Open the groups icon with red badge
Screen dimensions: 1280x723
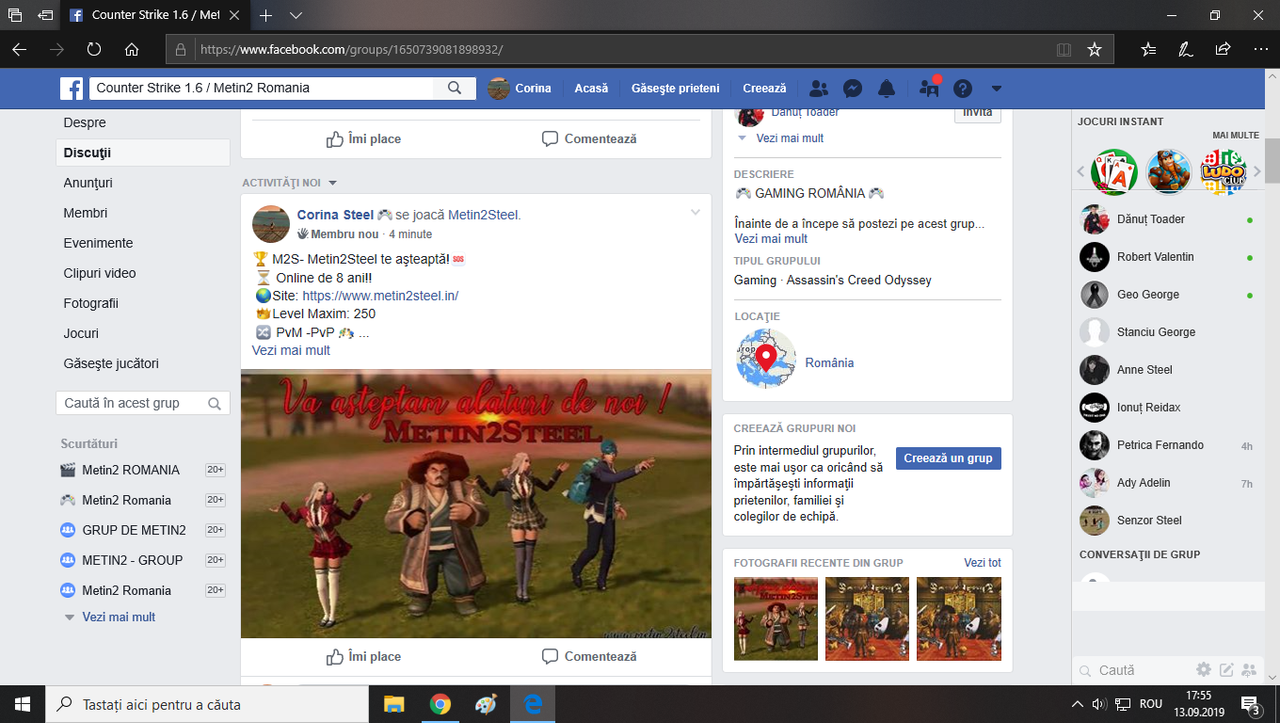tap(929, 88)
